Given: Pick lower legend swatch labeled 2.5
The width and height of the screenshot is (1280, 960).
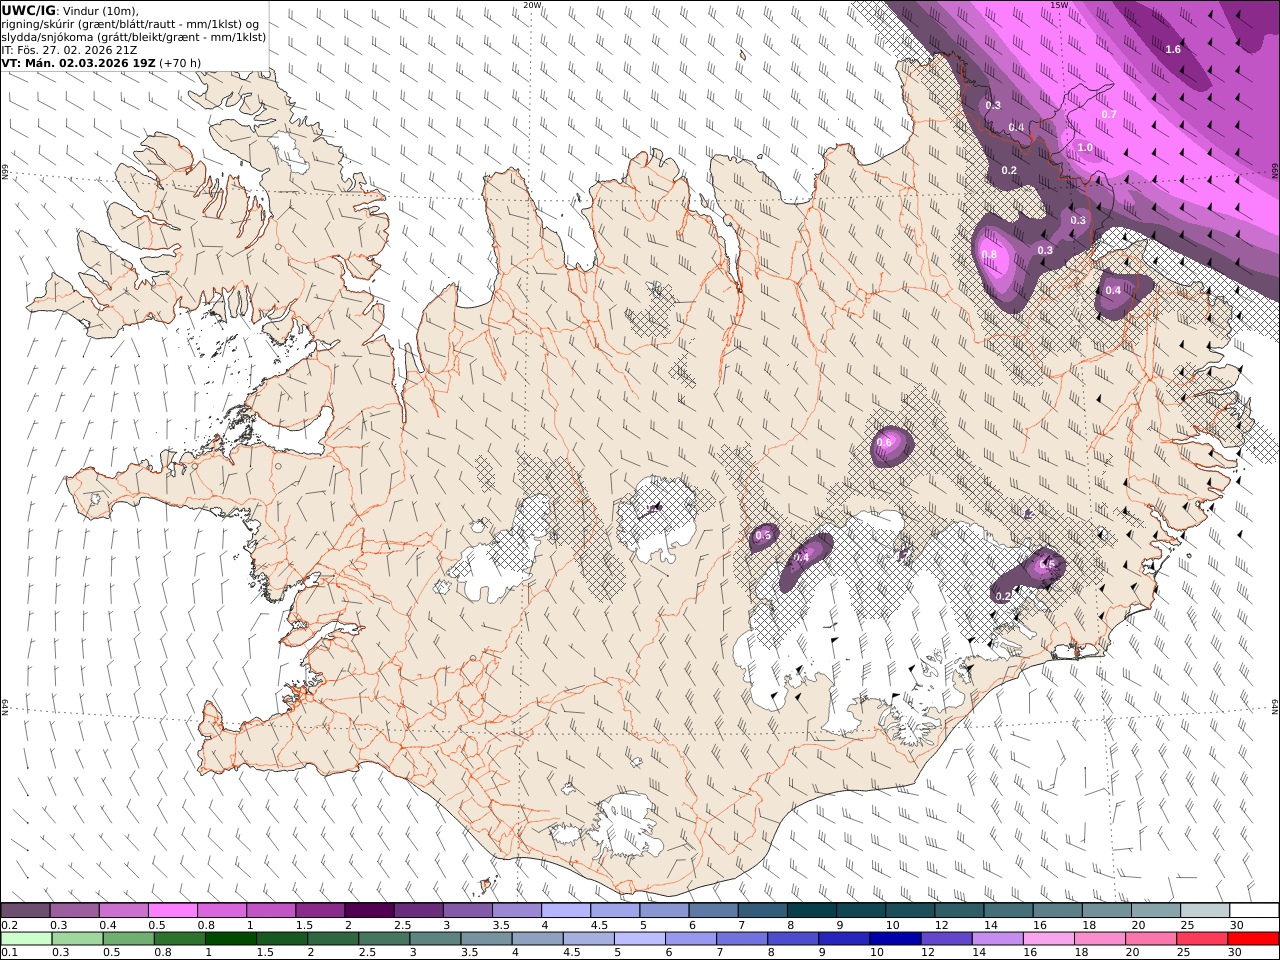Looking at the screenshot, I should (x=383, y=939).
